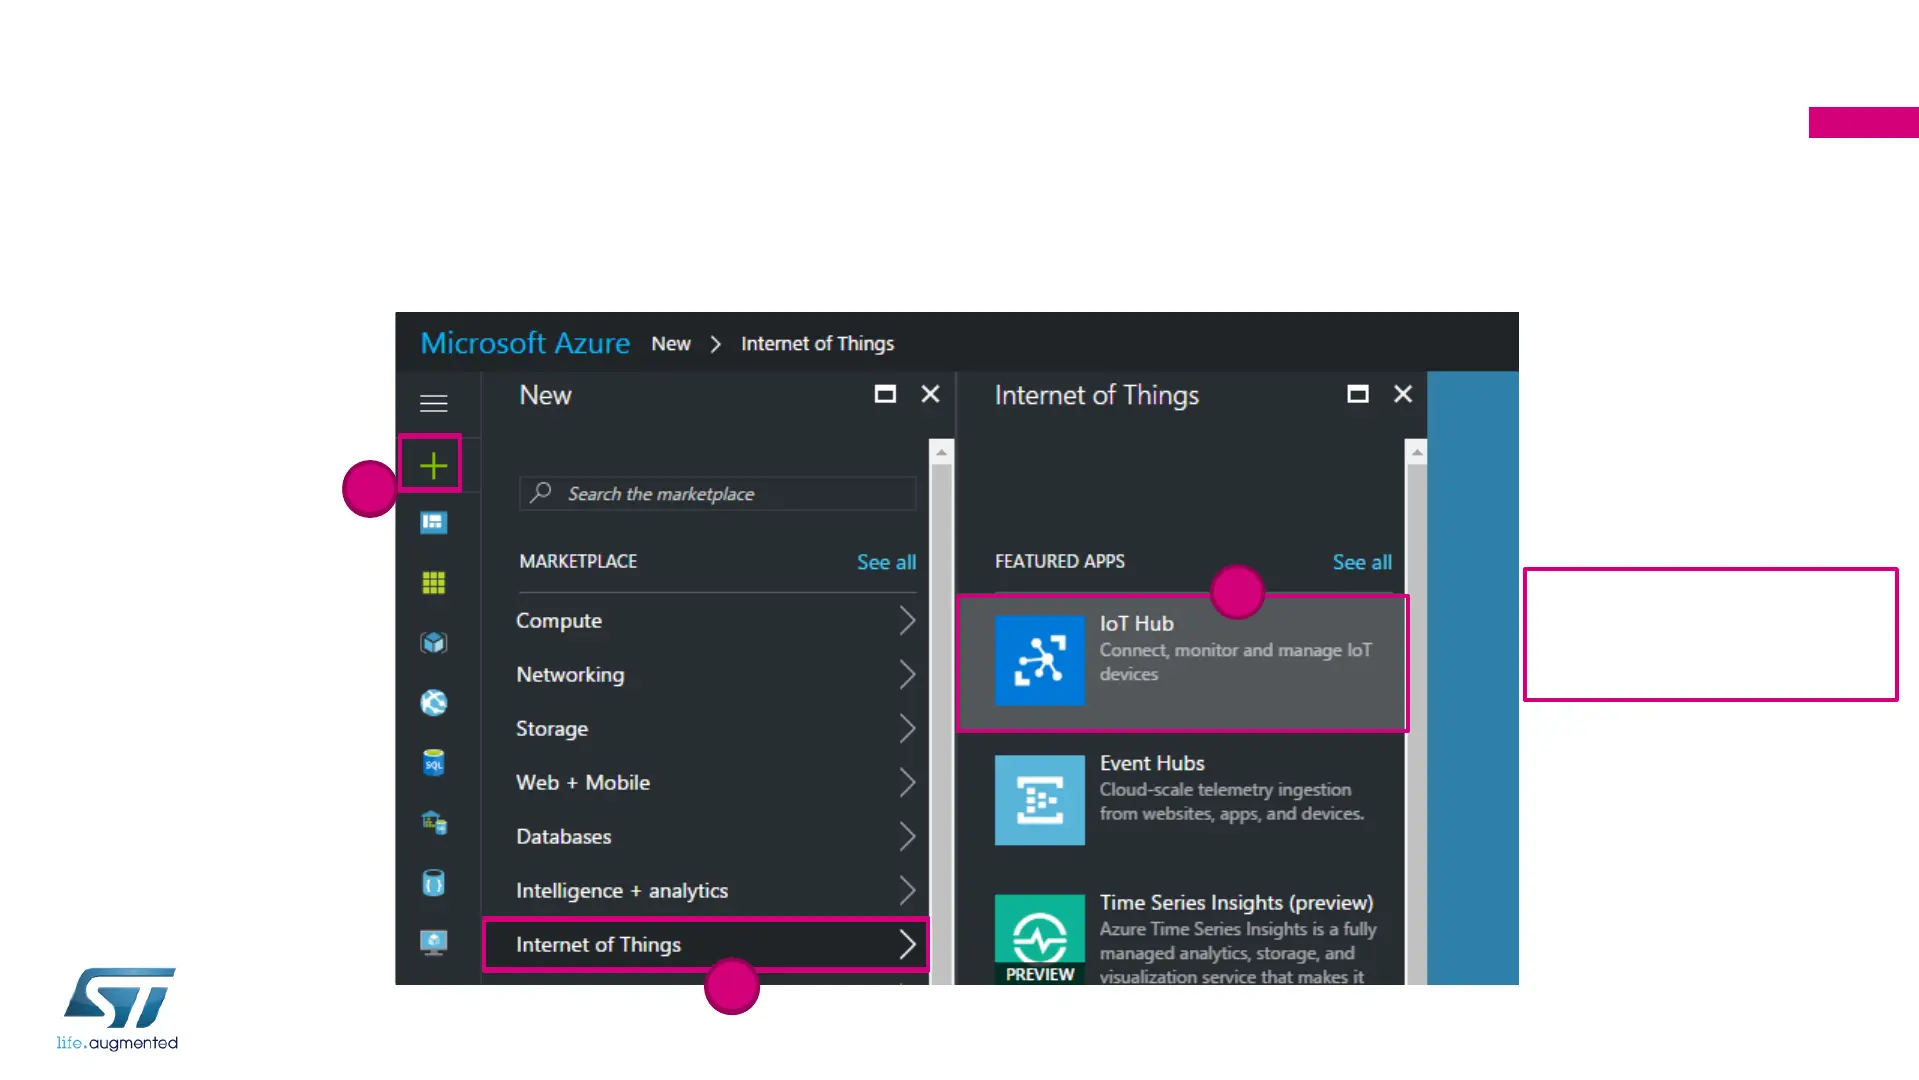
Task: Click the green plus New resource icon
Action: click(433, 465)
